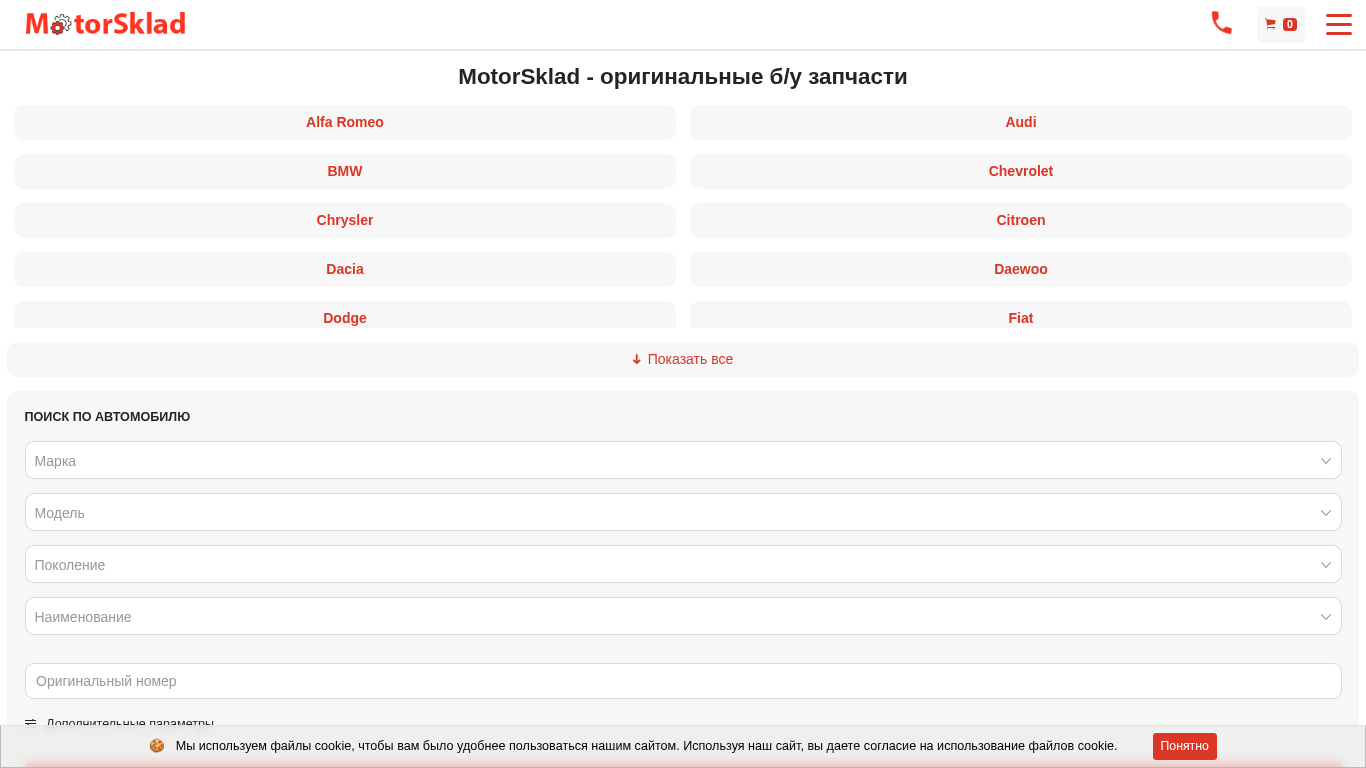Image resolution: width=1366 pixels, height=768 pixels.
Task: Accept cookies with Понятно button
Action: click(1185, 746)
